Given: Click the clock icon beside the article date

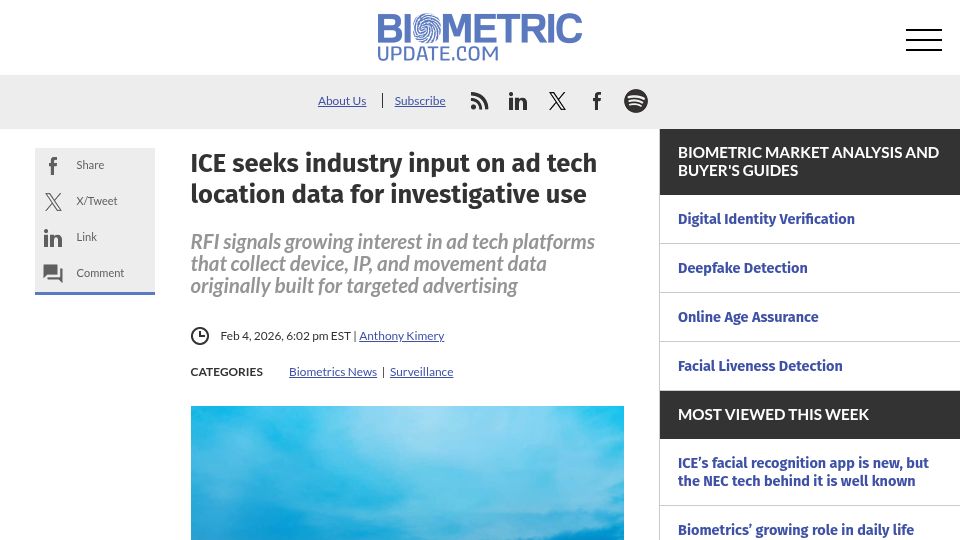Looking at the screenshot, I should pyautogui.click(x=200, y=336).
